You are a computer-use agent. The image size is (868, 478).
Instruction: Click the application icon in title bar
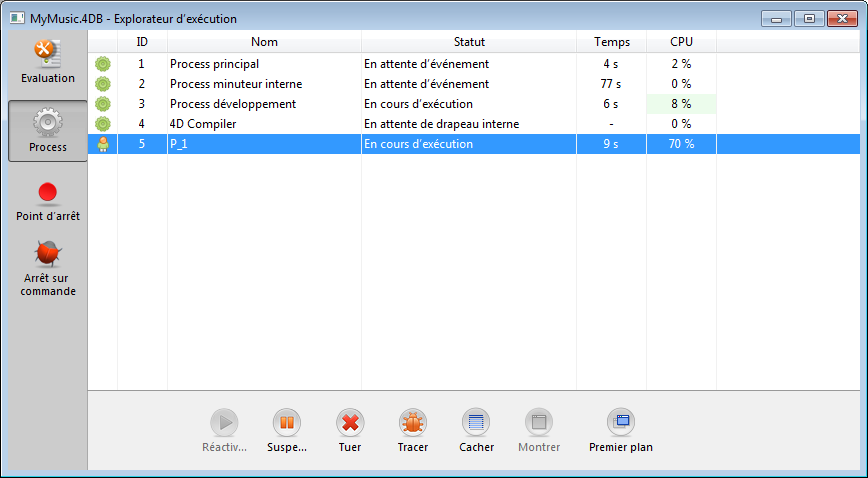click(x=17, y=18)
